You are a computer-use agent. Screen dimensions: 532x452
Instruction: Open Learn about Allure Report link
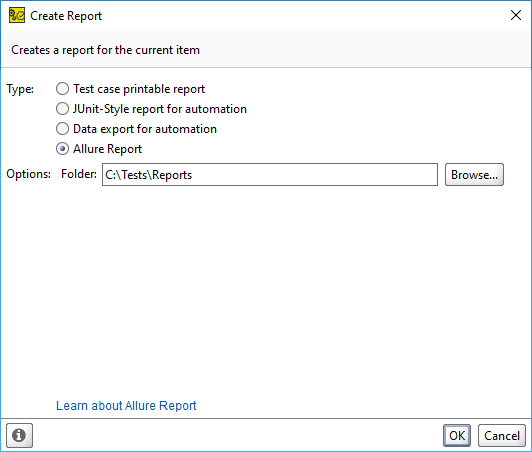[x=126, y=406]
